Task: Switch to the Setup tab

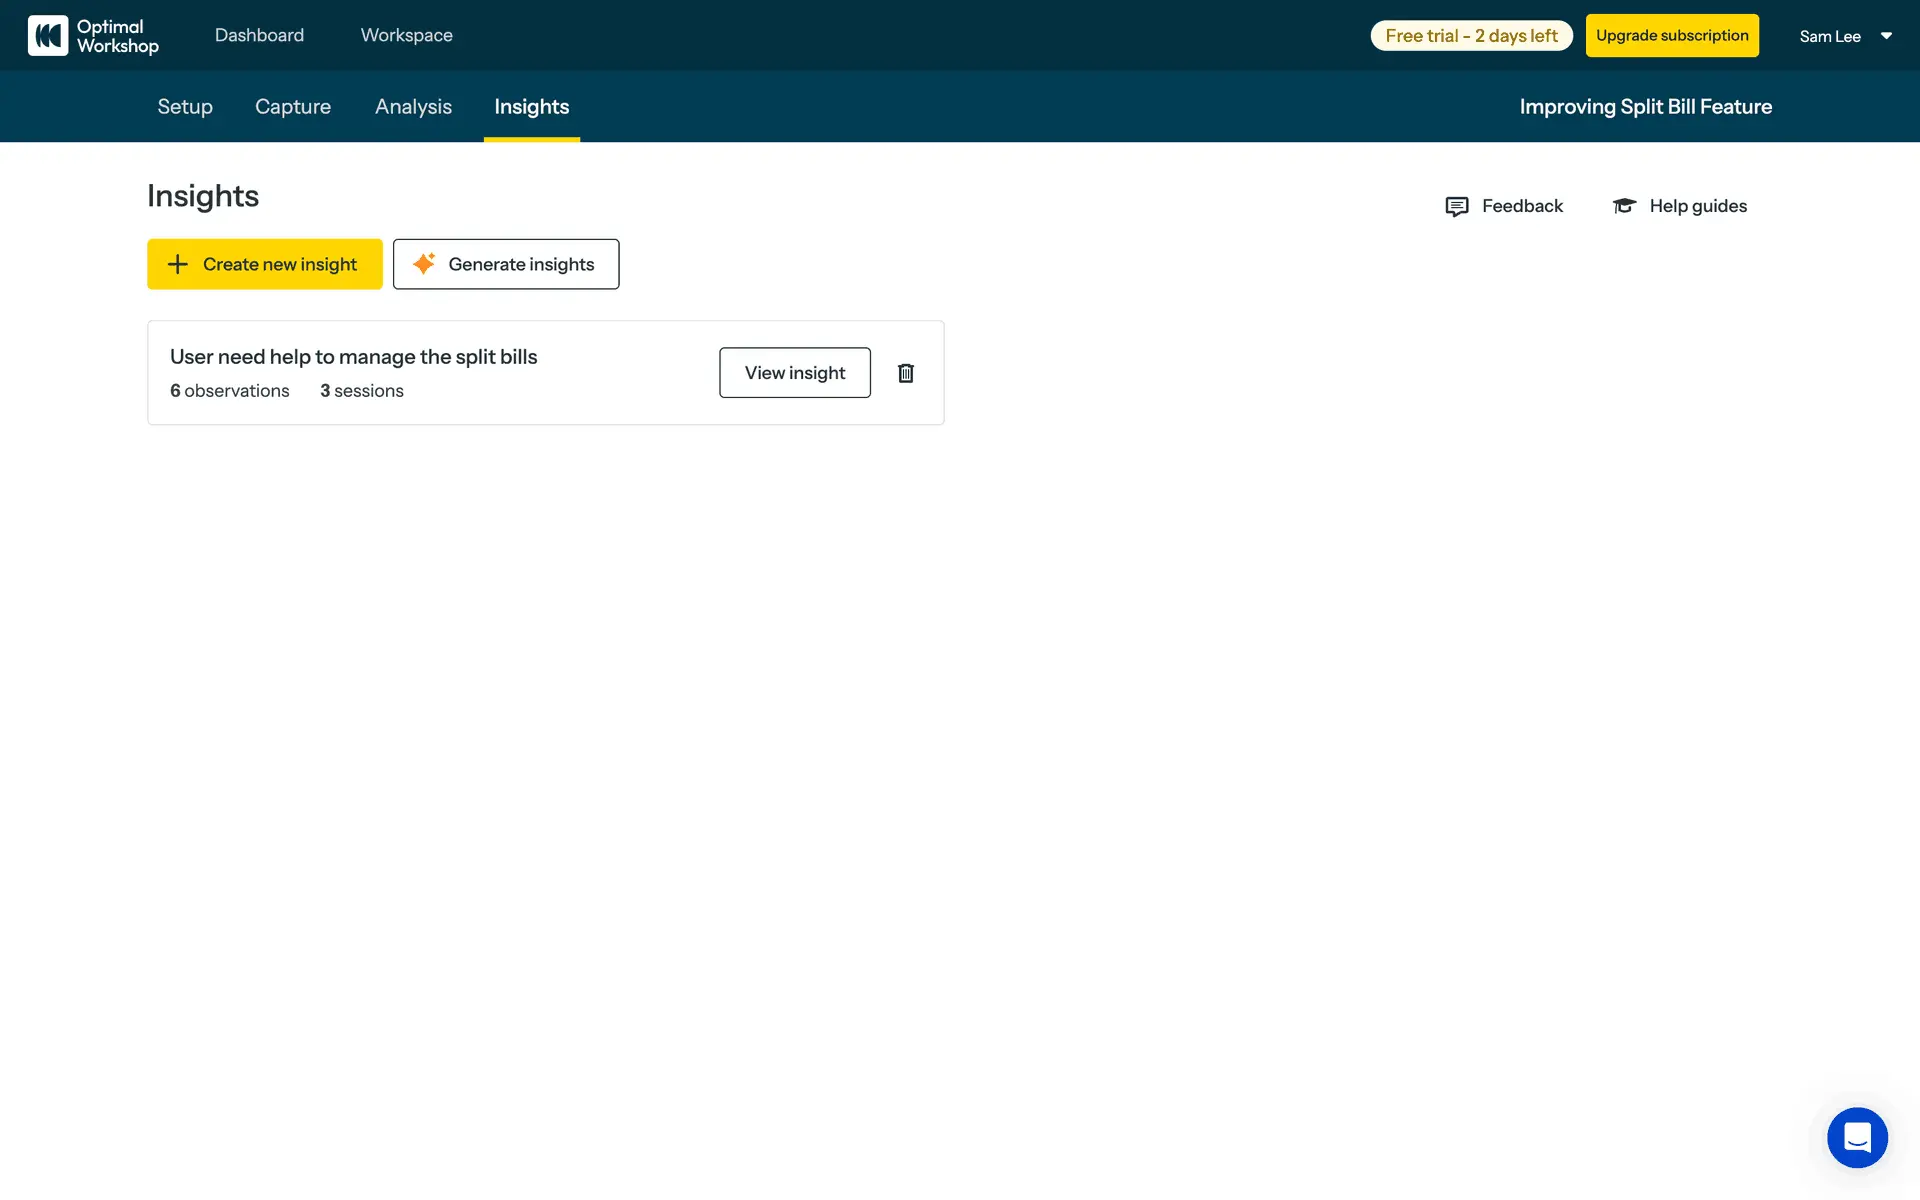Action: tap(185, 107)
